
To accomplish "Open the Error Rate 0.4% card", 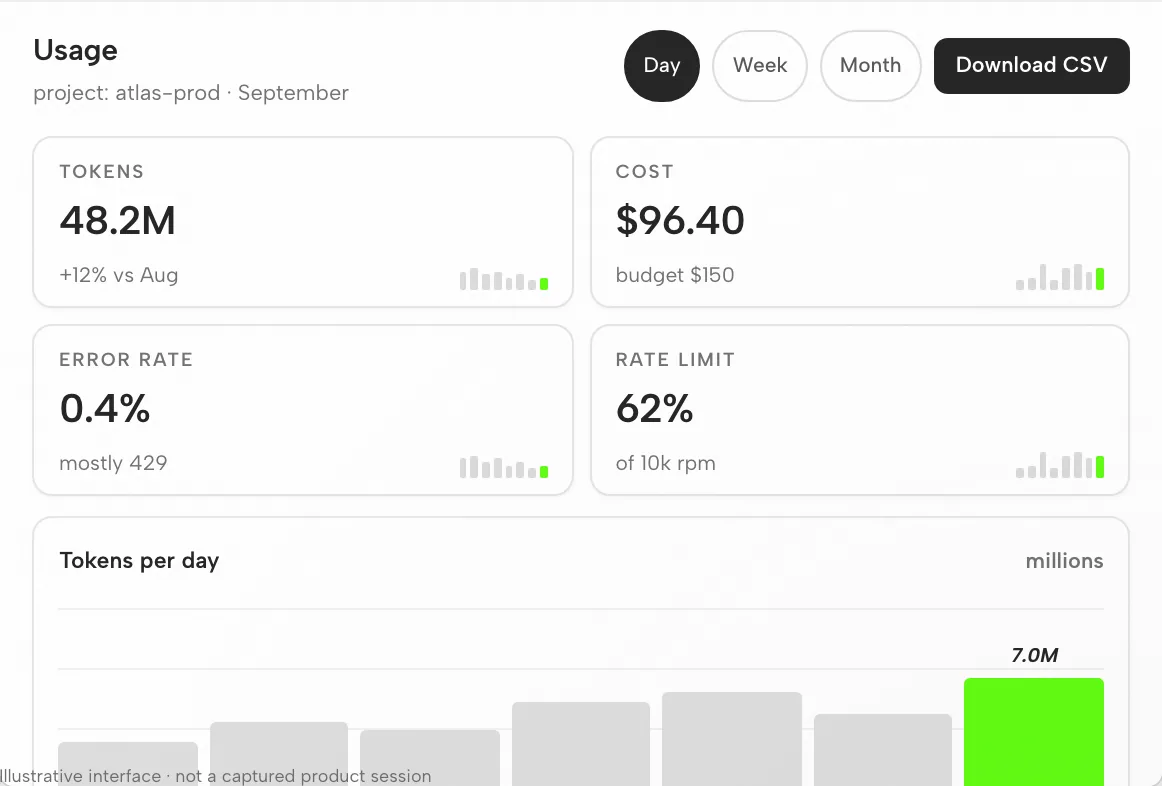I will [303, 410].
